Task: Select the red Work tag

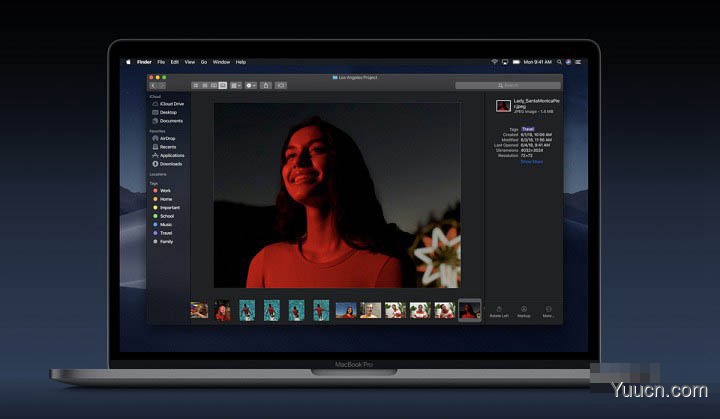Action: coord(162,191)
